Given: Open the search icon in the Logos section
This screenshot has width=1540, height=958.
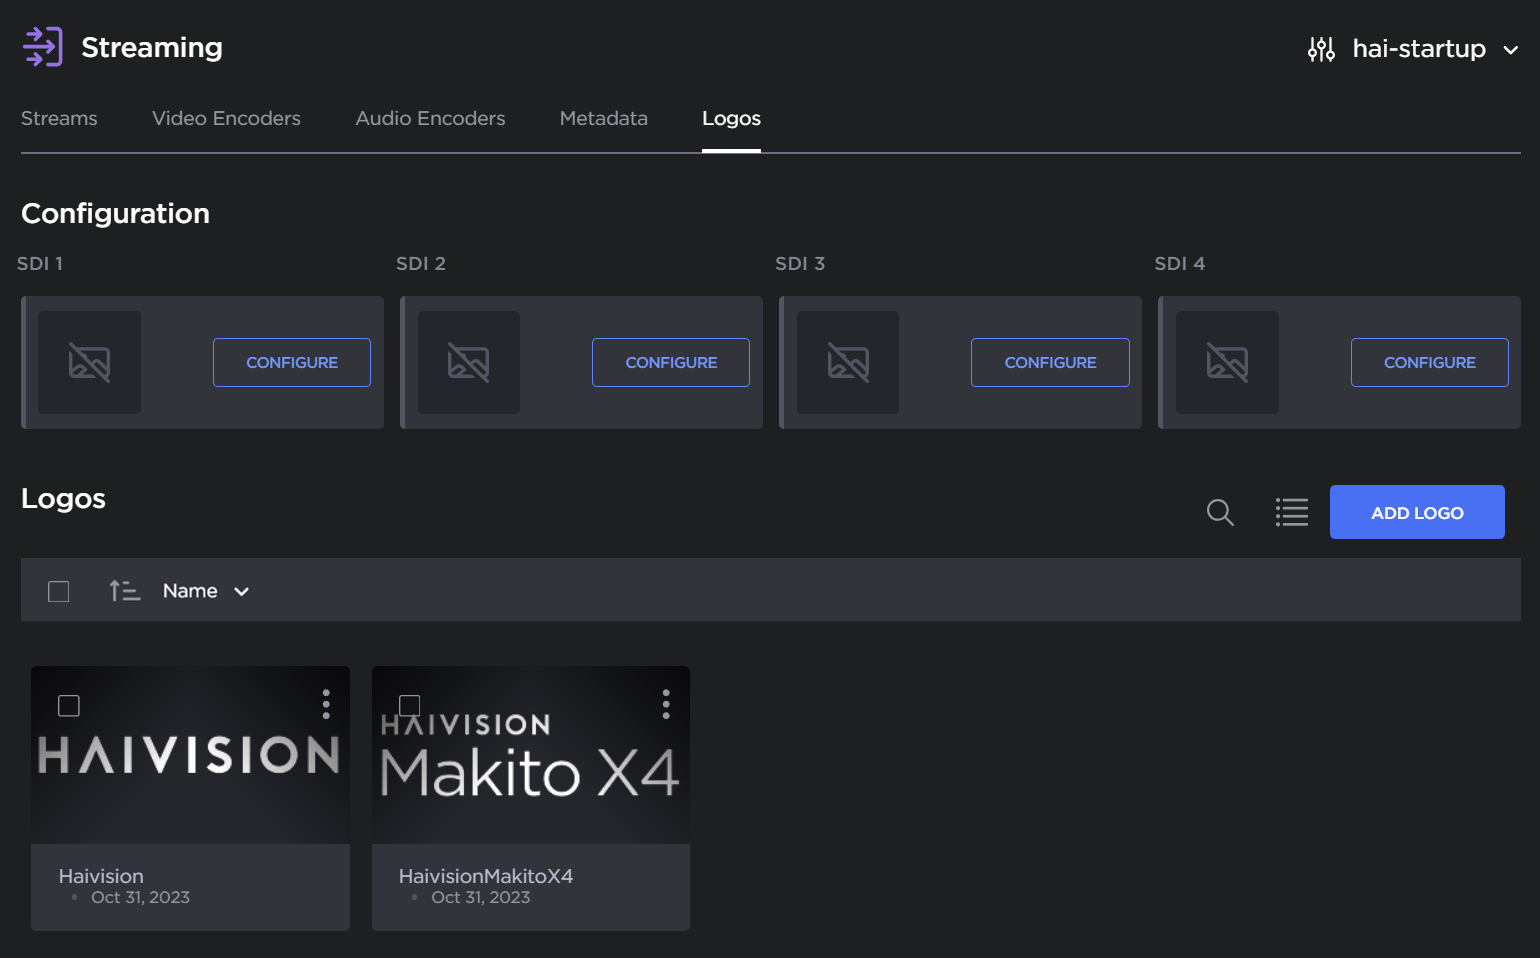Looking at the screenshot, I should tap(1219, 511).
